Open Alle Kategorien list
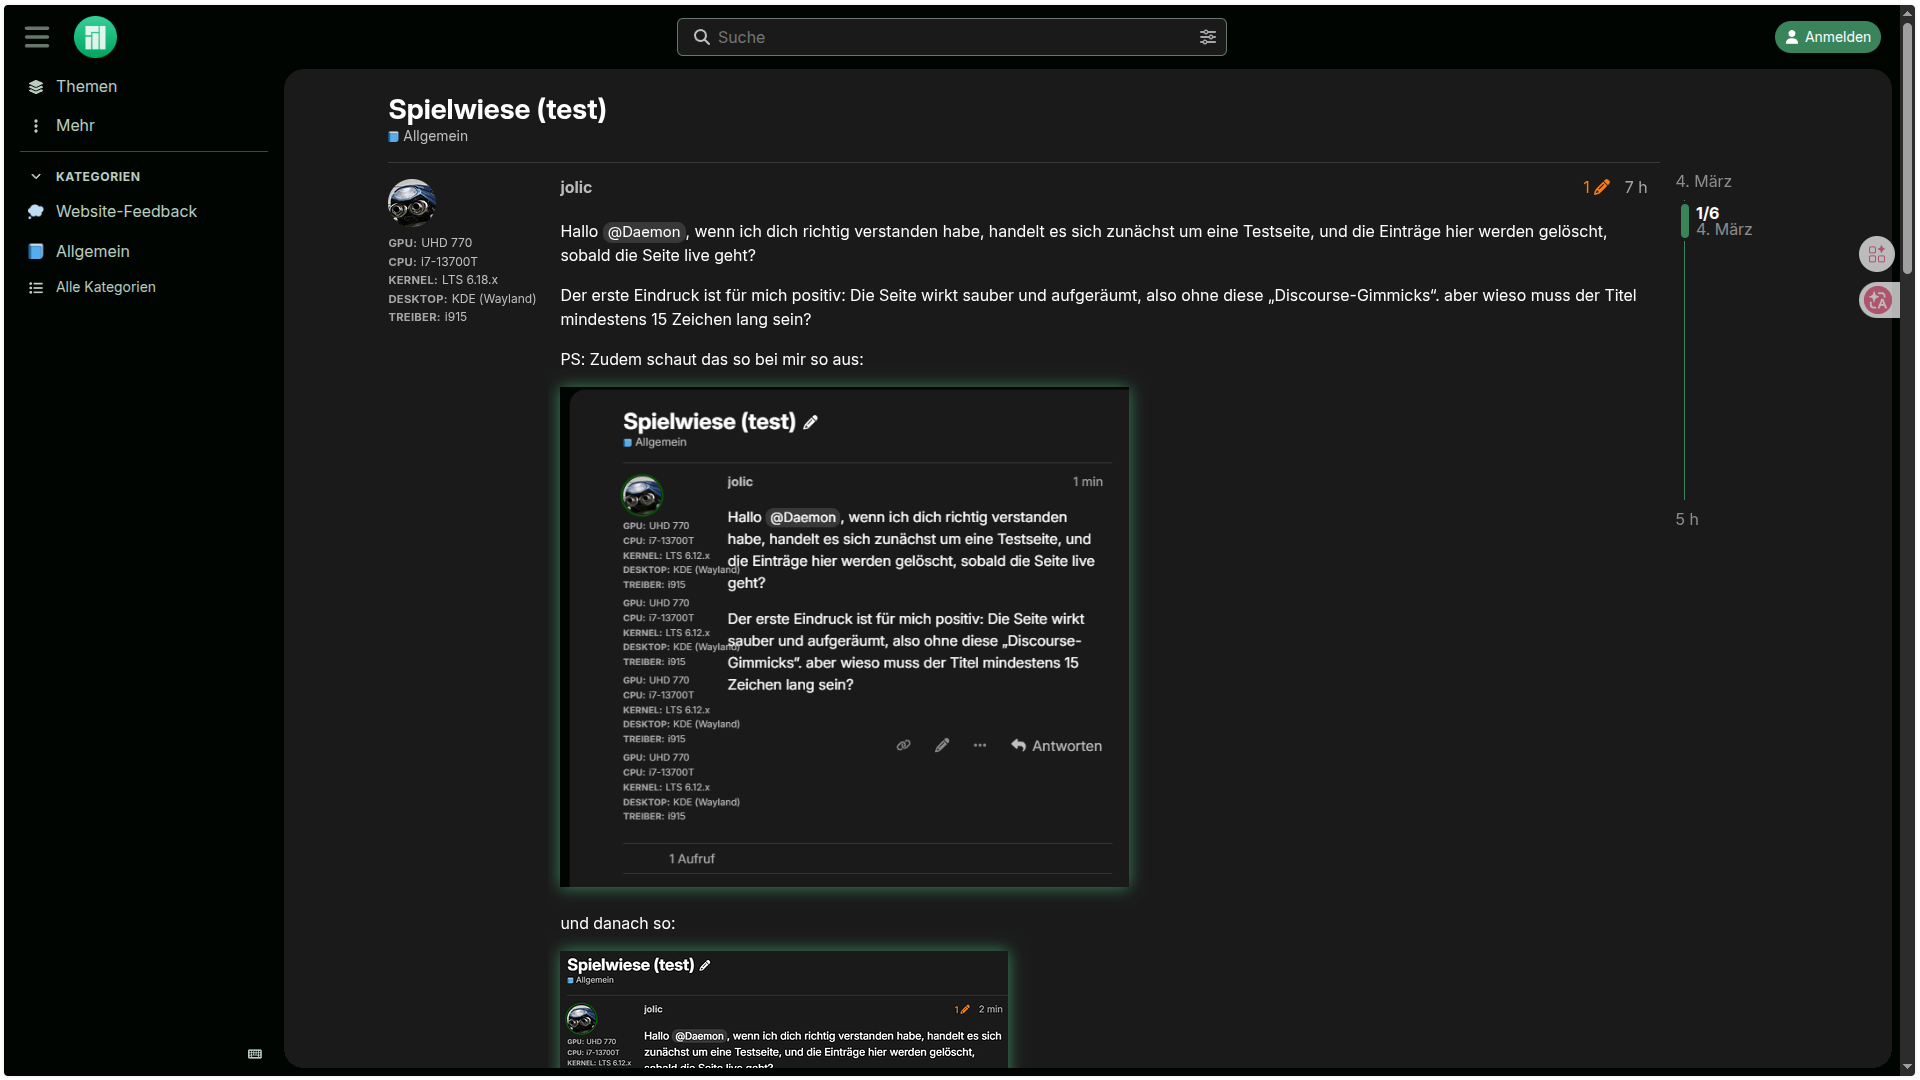Image resolution: width=1920 pixels, height=1080 pixels. [x=105, y=287]
